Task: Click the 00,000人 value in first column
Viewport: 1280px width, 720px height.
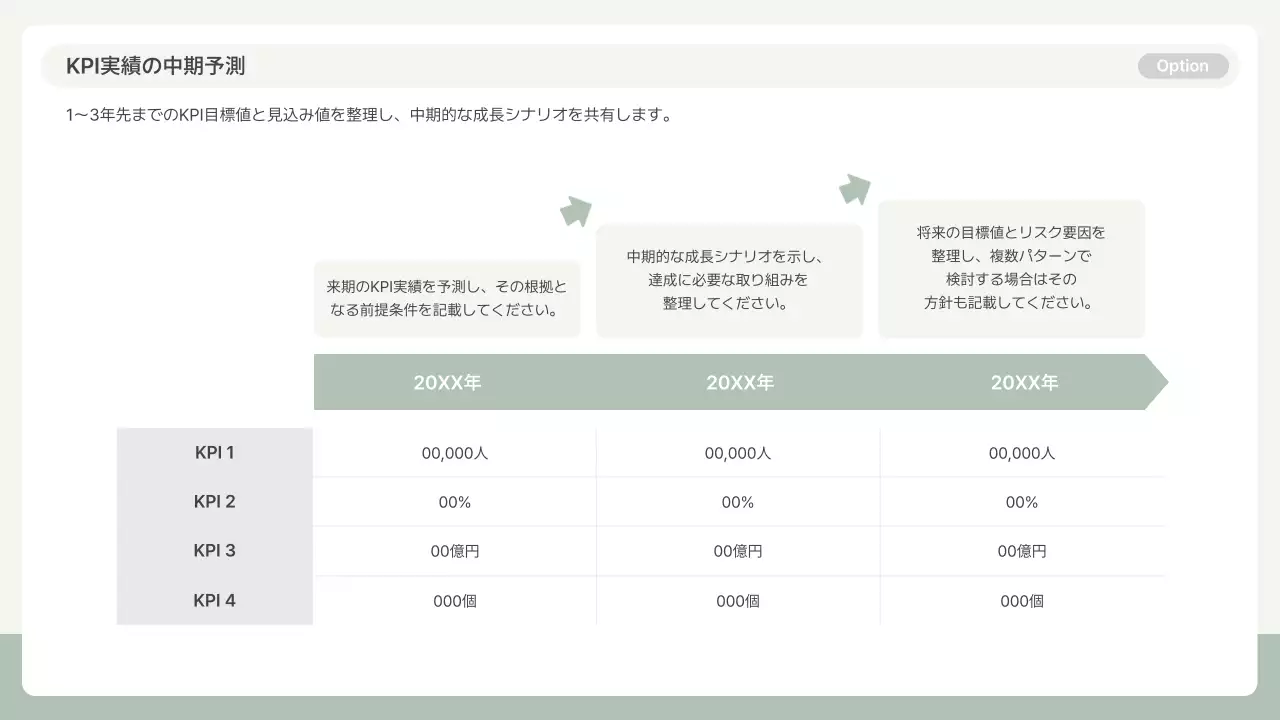Action: point(454,452)
